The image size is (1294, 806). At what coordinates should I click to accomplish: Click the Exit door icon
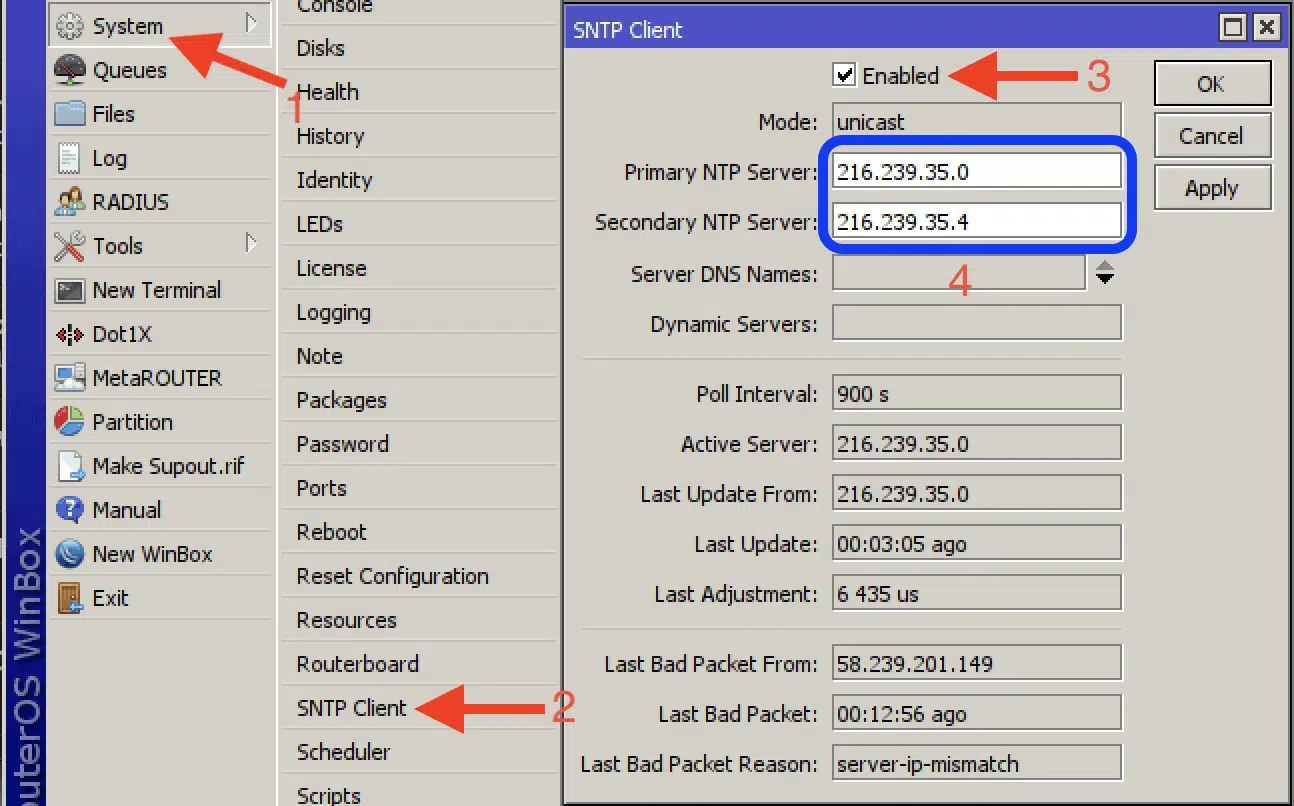coord(69,598)
